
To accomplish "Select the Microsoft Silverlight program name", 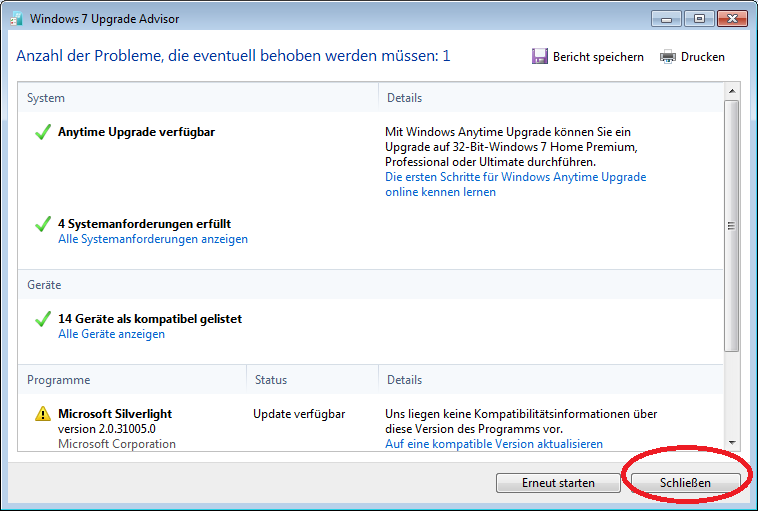I will click(115, 414).
